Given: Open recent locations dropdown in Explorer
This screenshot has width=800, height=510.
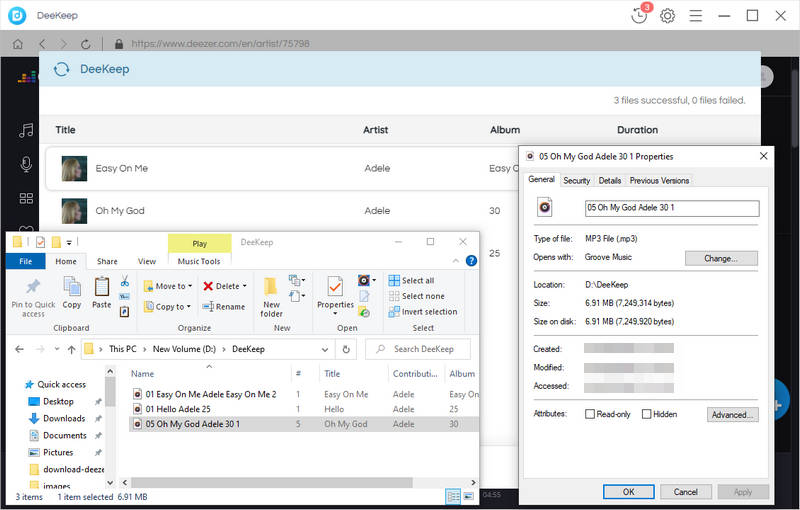Looking at the screenshot, I should point(57,349).
